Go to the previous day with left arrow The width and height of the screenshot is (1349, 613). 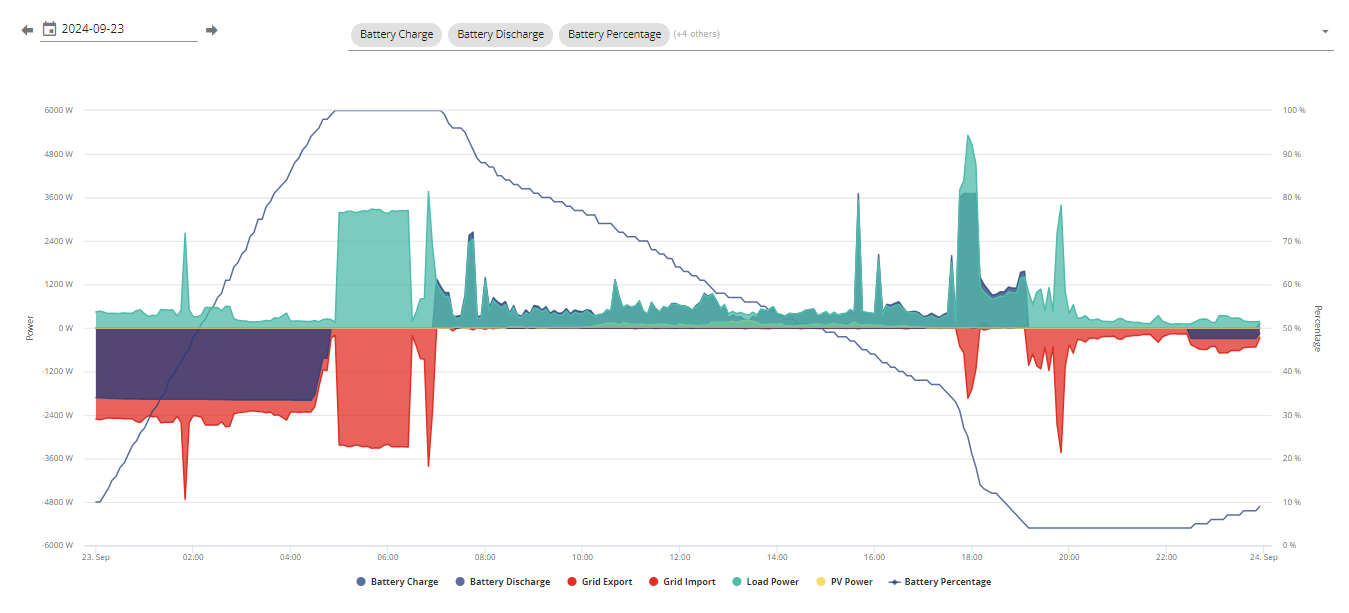[x=27, y=30]
